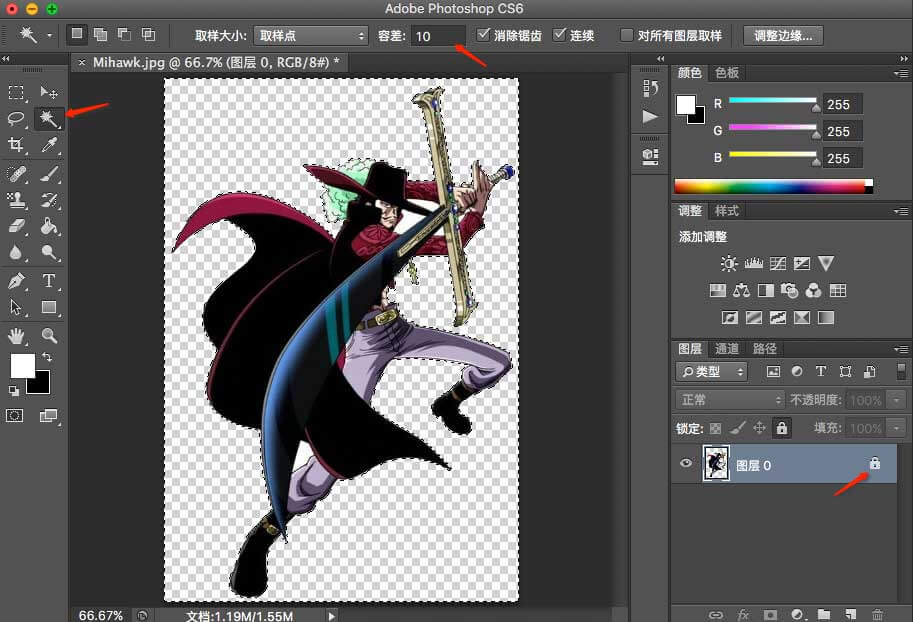Select the Spot Healing Brush tool

[x=16, y=174]
